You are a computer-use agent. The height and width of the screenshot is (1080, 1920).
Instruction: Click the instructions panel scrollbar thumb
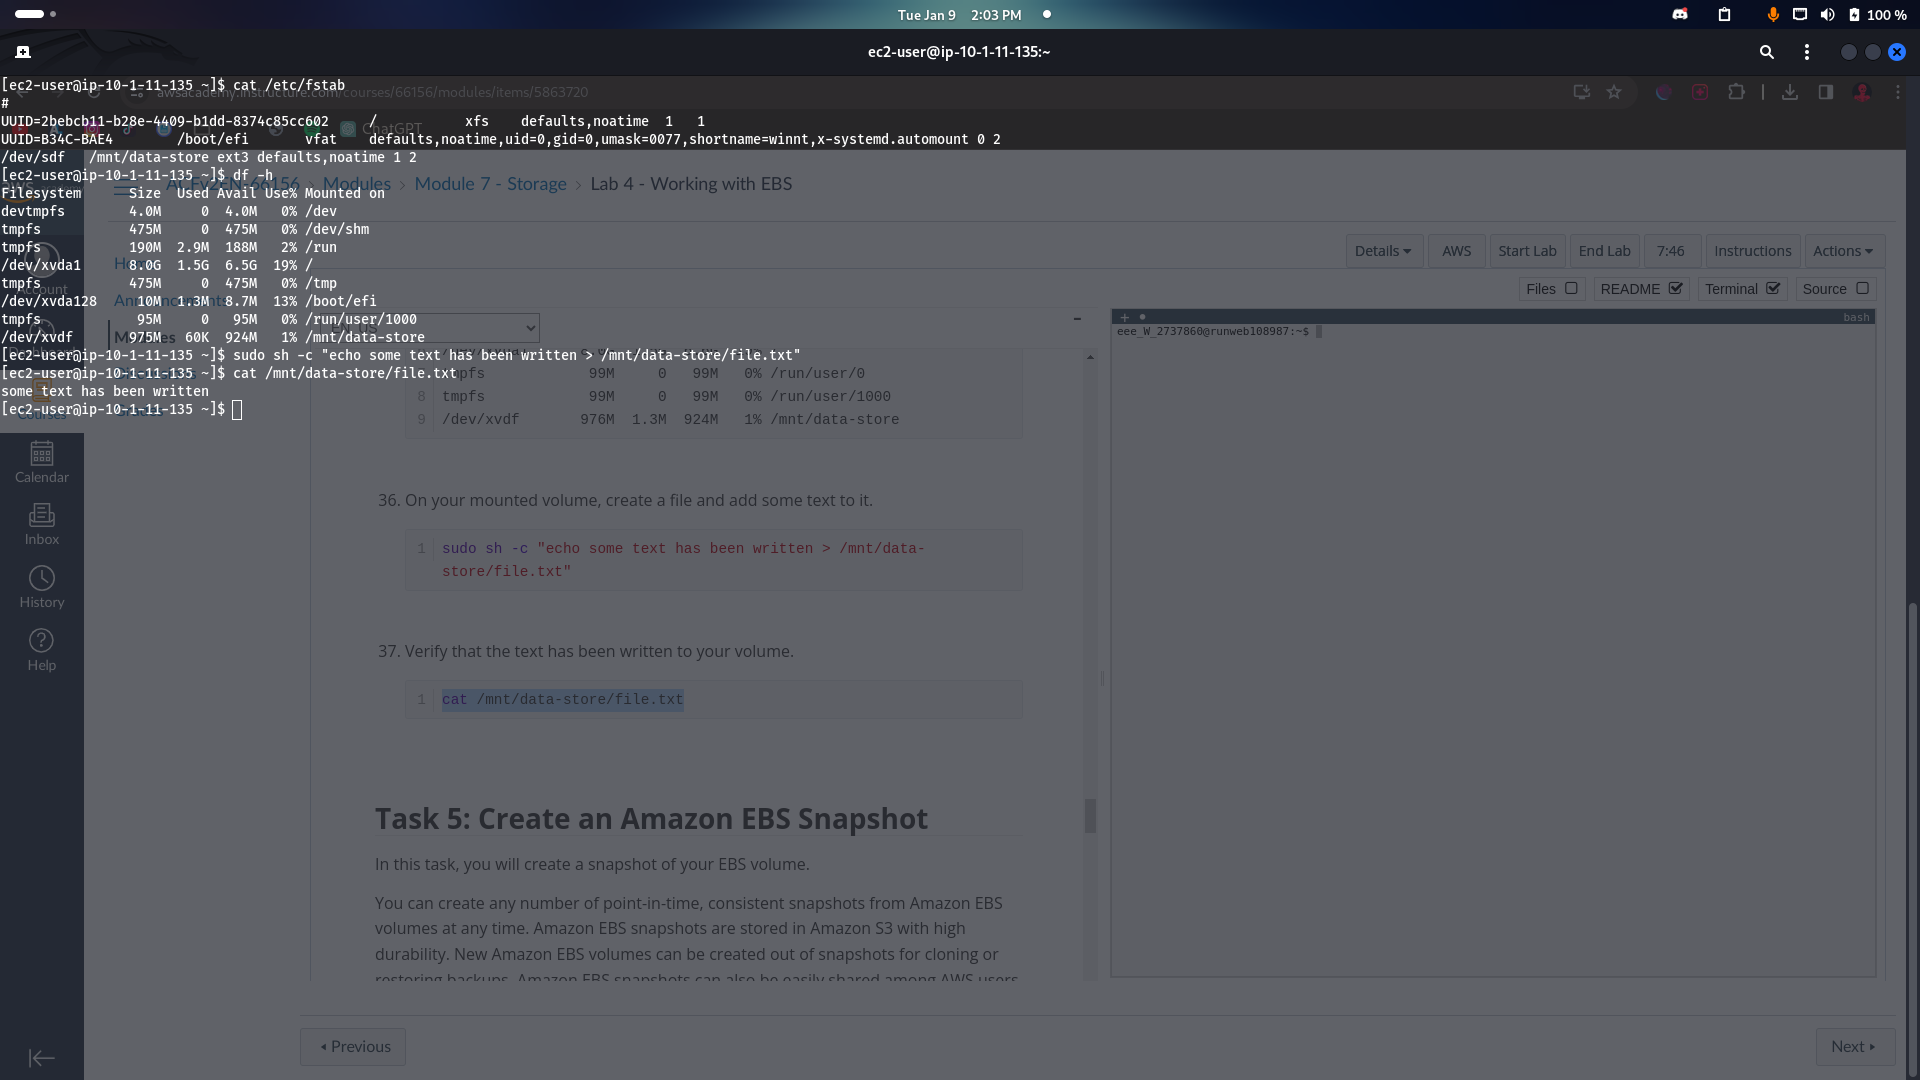(1090, 815)
